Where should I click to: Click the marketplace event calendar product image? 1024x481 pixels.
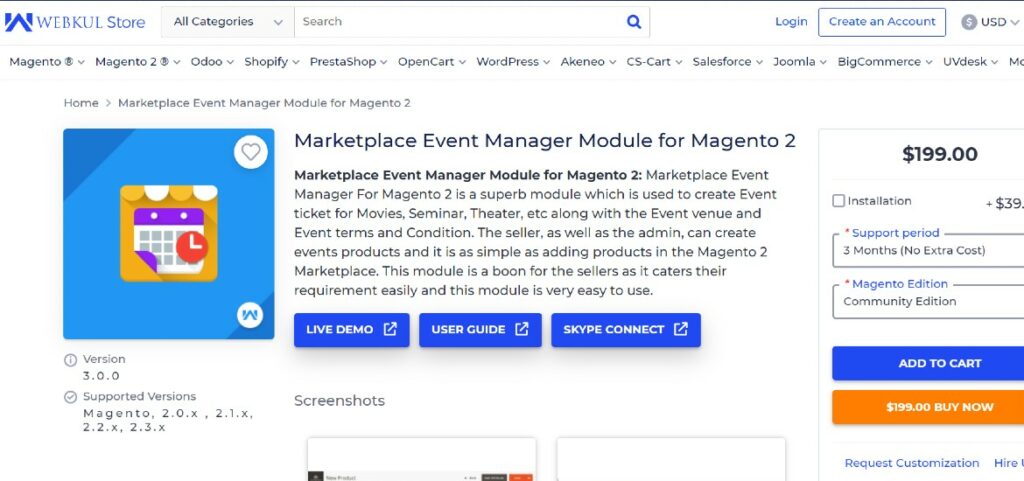(168, 234)
